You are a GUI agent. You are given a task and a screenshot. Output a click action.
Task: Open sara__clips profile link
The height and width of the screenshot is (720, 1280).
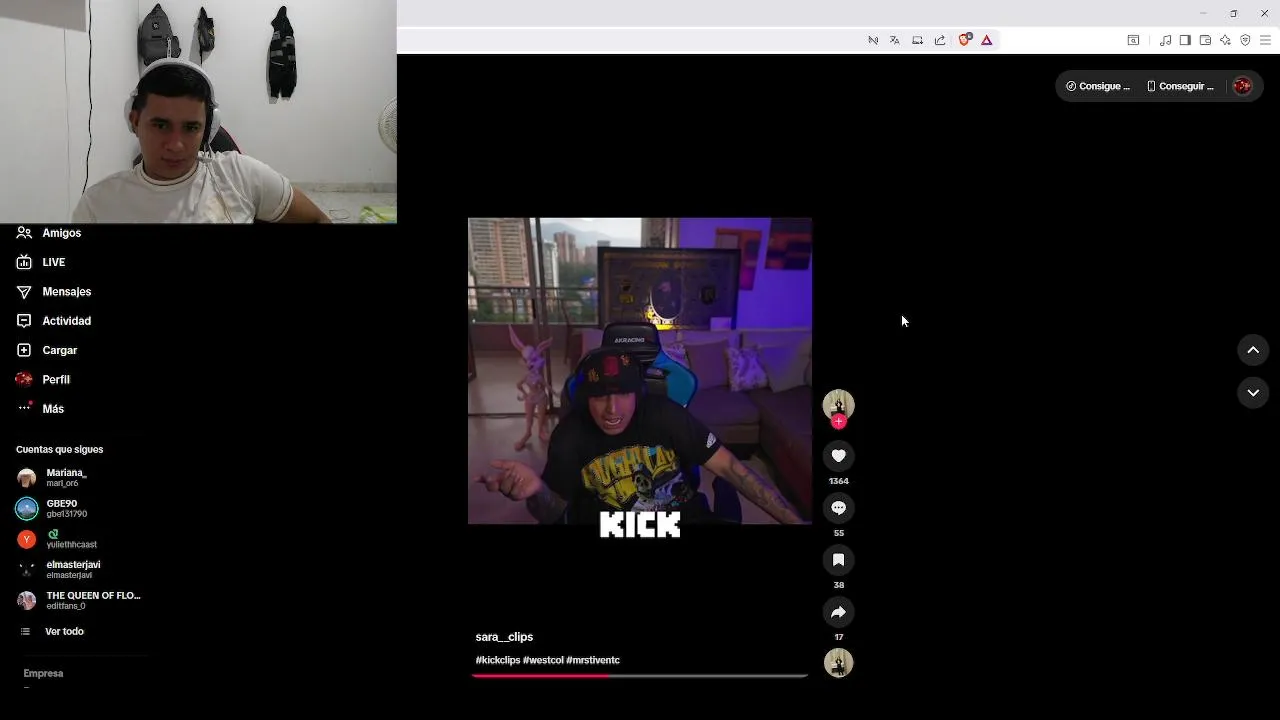pos(504,637)
